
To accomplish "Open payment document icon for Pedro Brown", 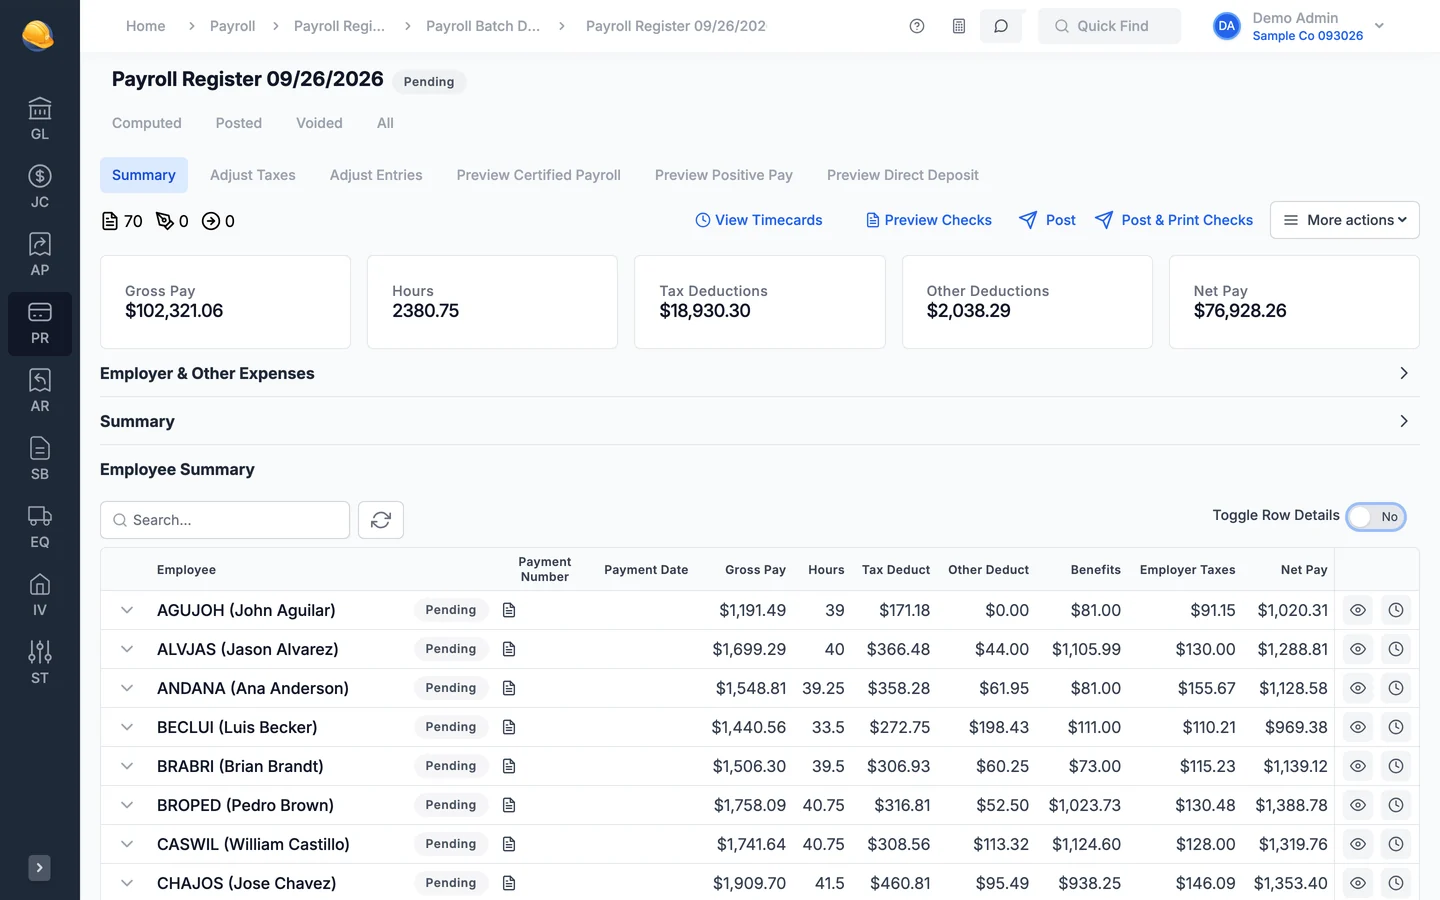I will pos(509,805).
